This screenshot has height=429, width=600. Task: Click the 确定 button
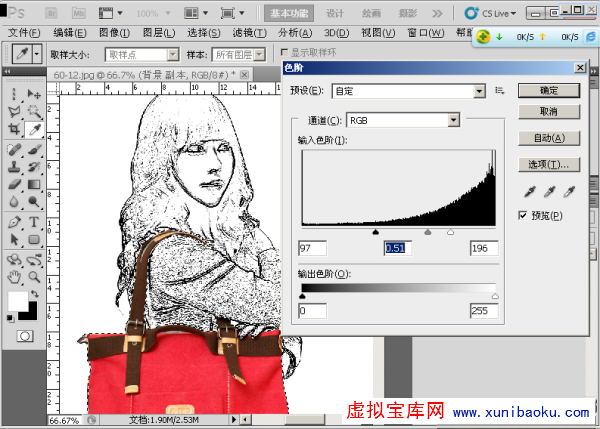point(547,90)
